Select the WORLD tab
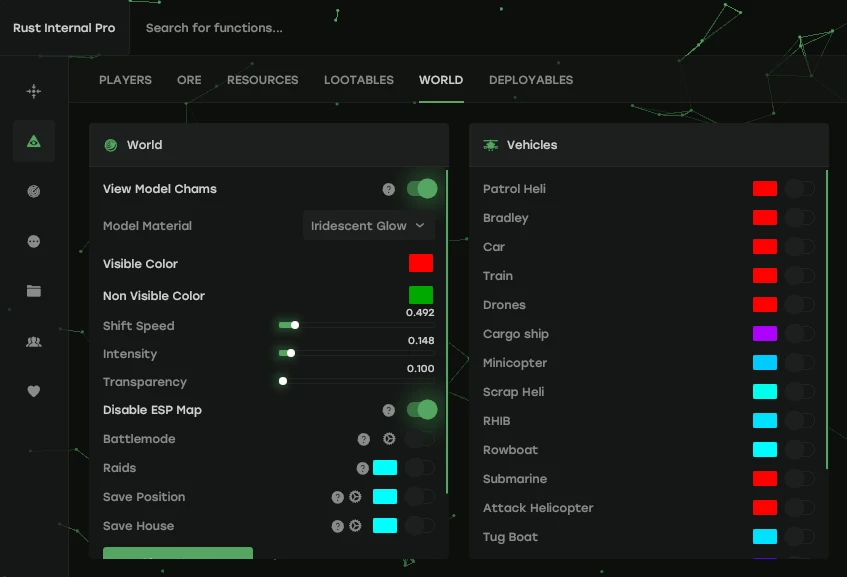 (441, 80)
